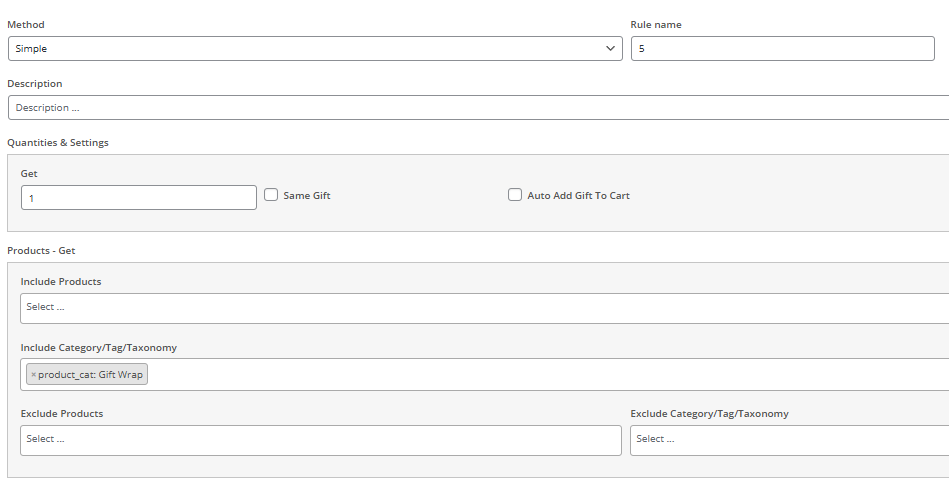The width and height of the screenshot is (949, 486).
Task: Enable Auto Add Gift To Cart checkbox
Action: point(515,196)
